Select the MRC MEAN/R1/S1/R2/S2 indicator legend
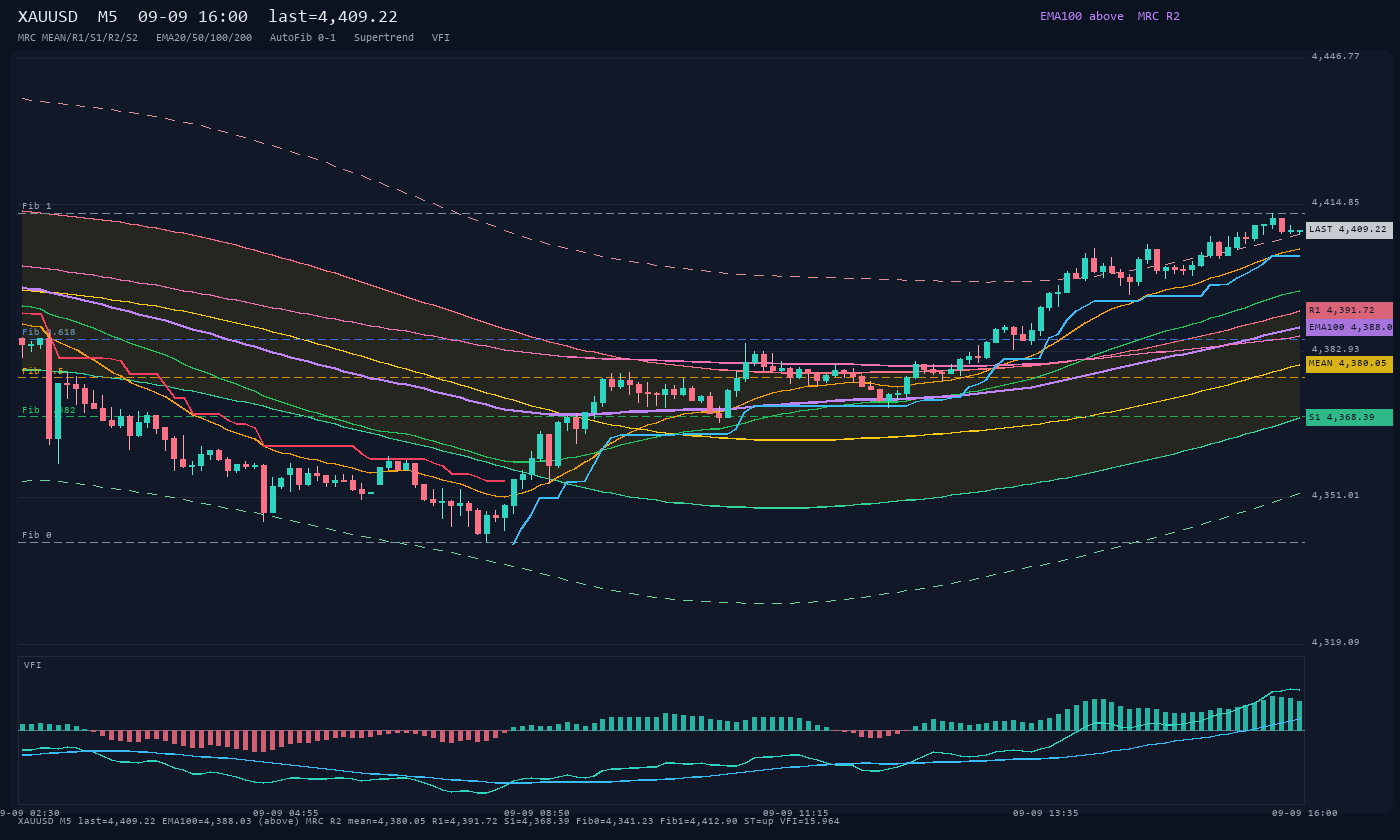Image resolution: width=1400 pixels, height=840 pixels. 78,38
